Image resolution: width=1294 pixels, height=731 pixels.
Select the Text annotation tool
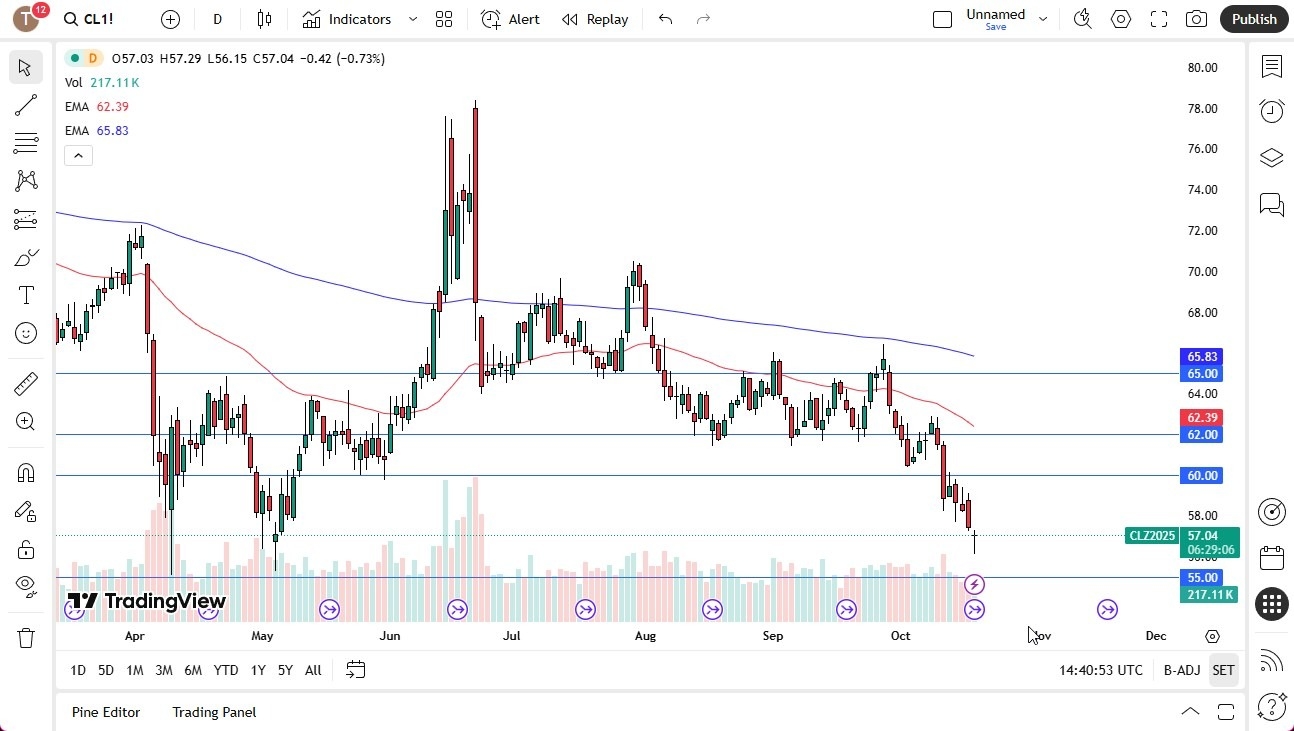(x=25, y=294)
